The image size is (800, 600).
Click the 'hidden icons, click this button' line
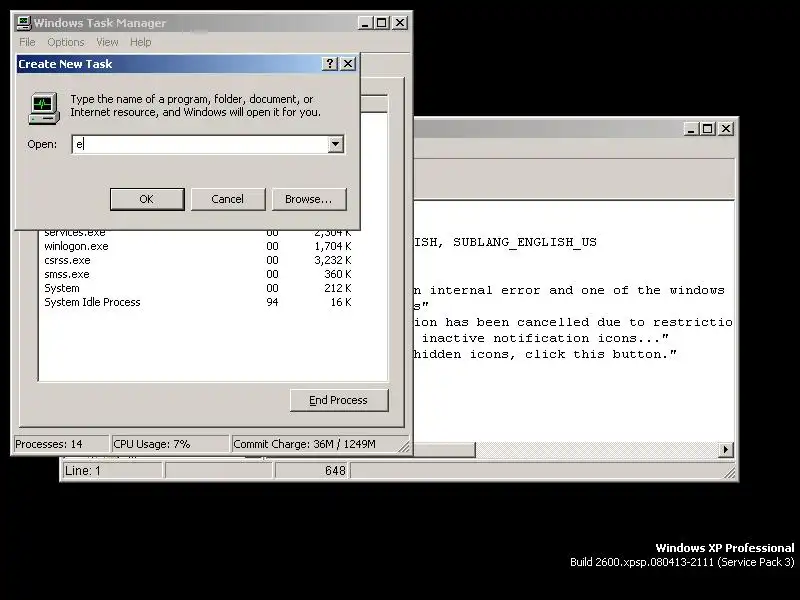(x=545, y=355)
